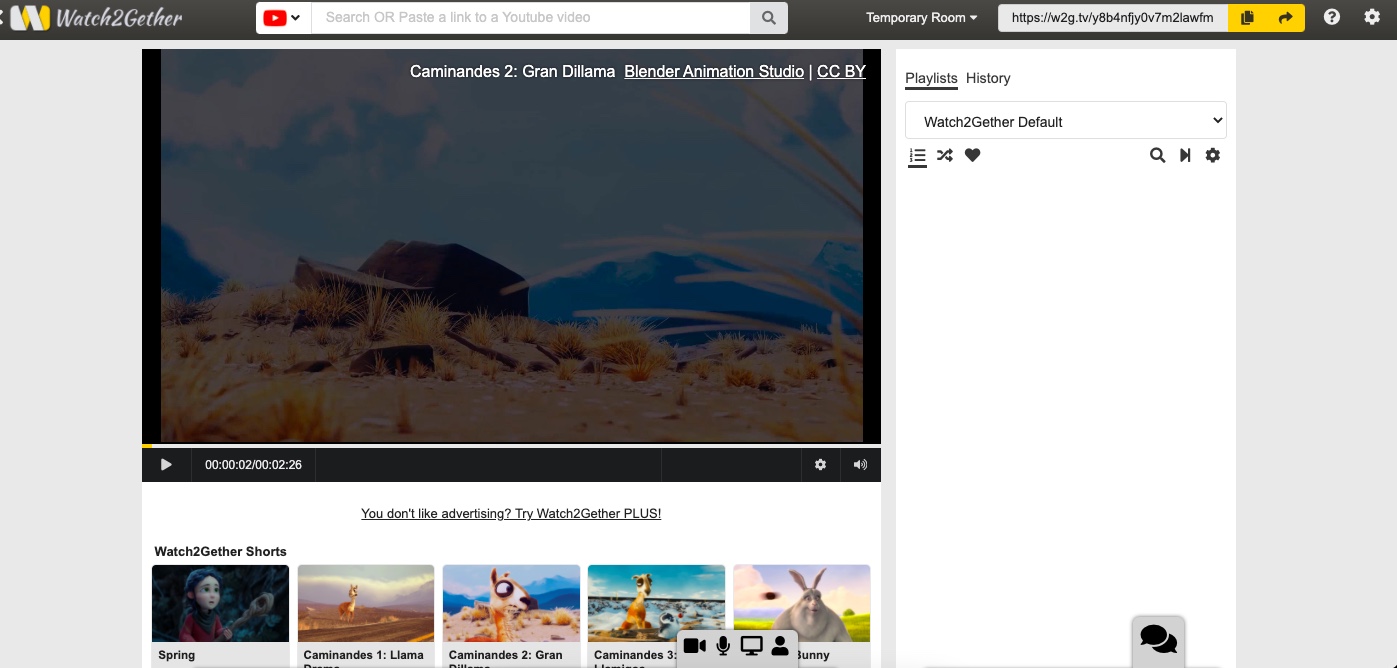Open the Watch2Gether Default playlist selector
Viewport: 1397px width, 668px height.
click(x=1065, y=120)
